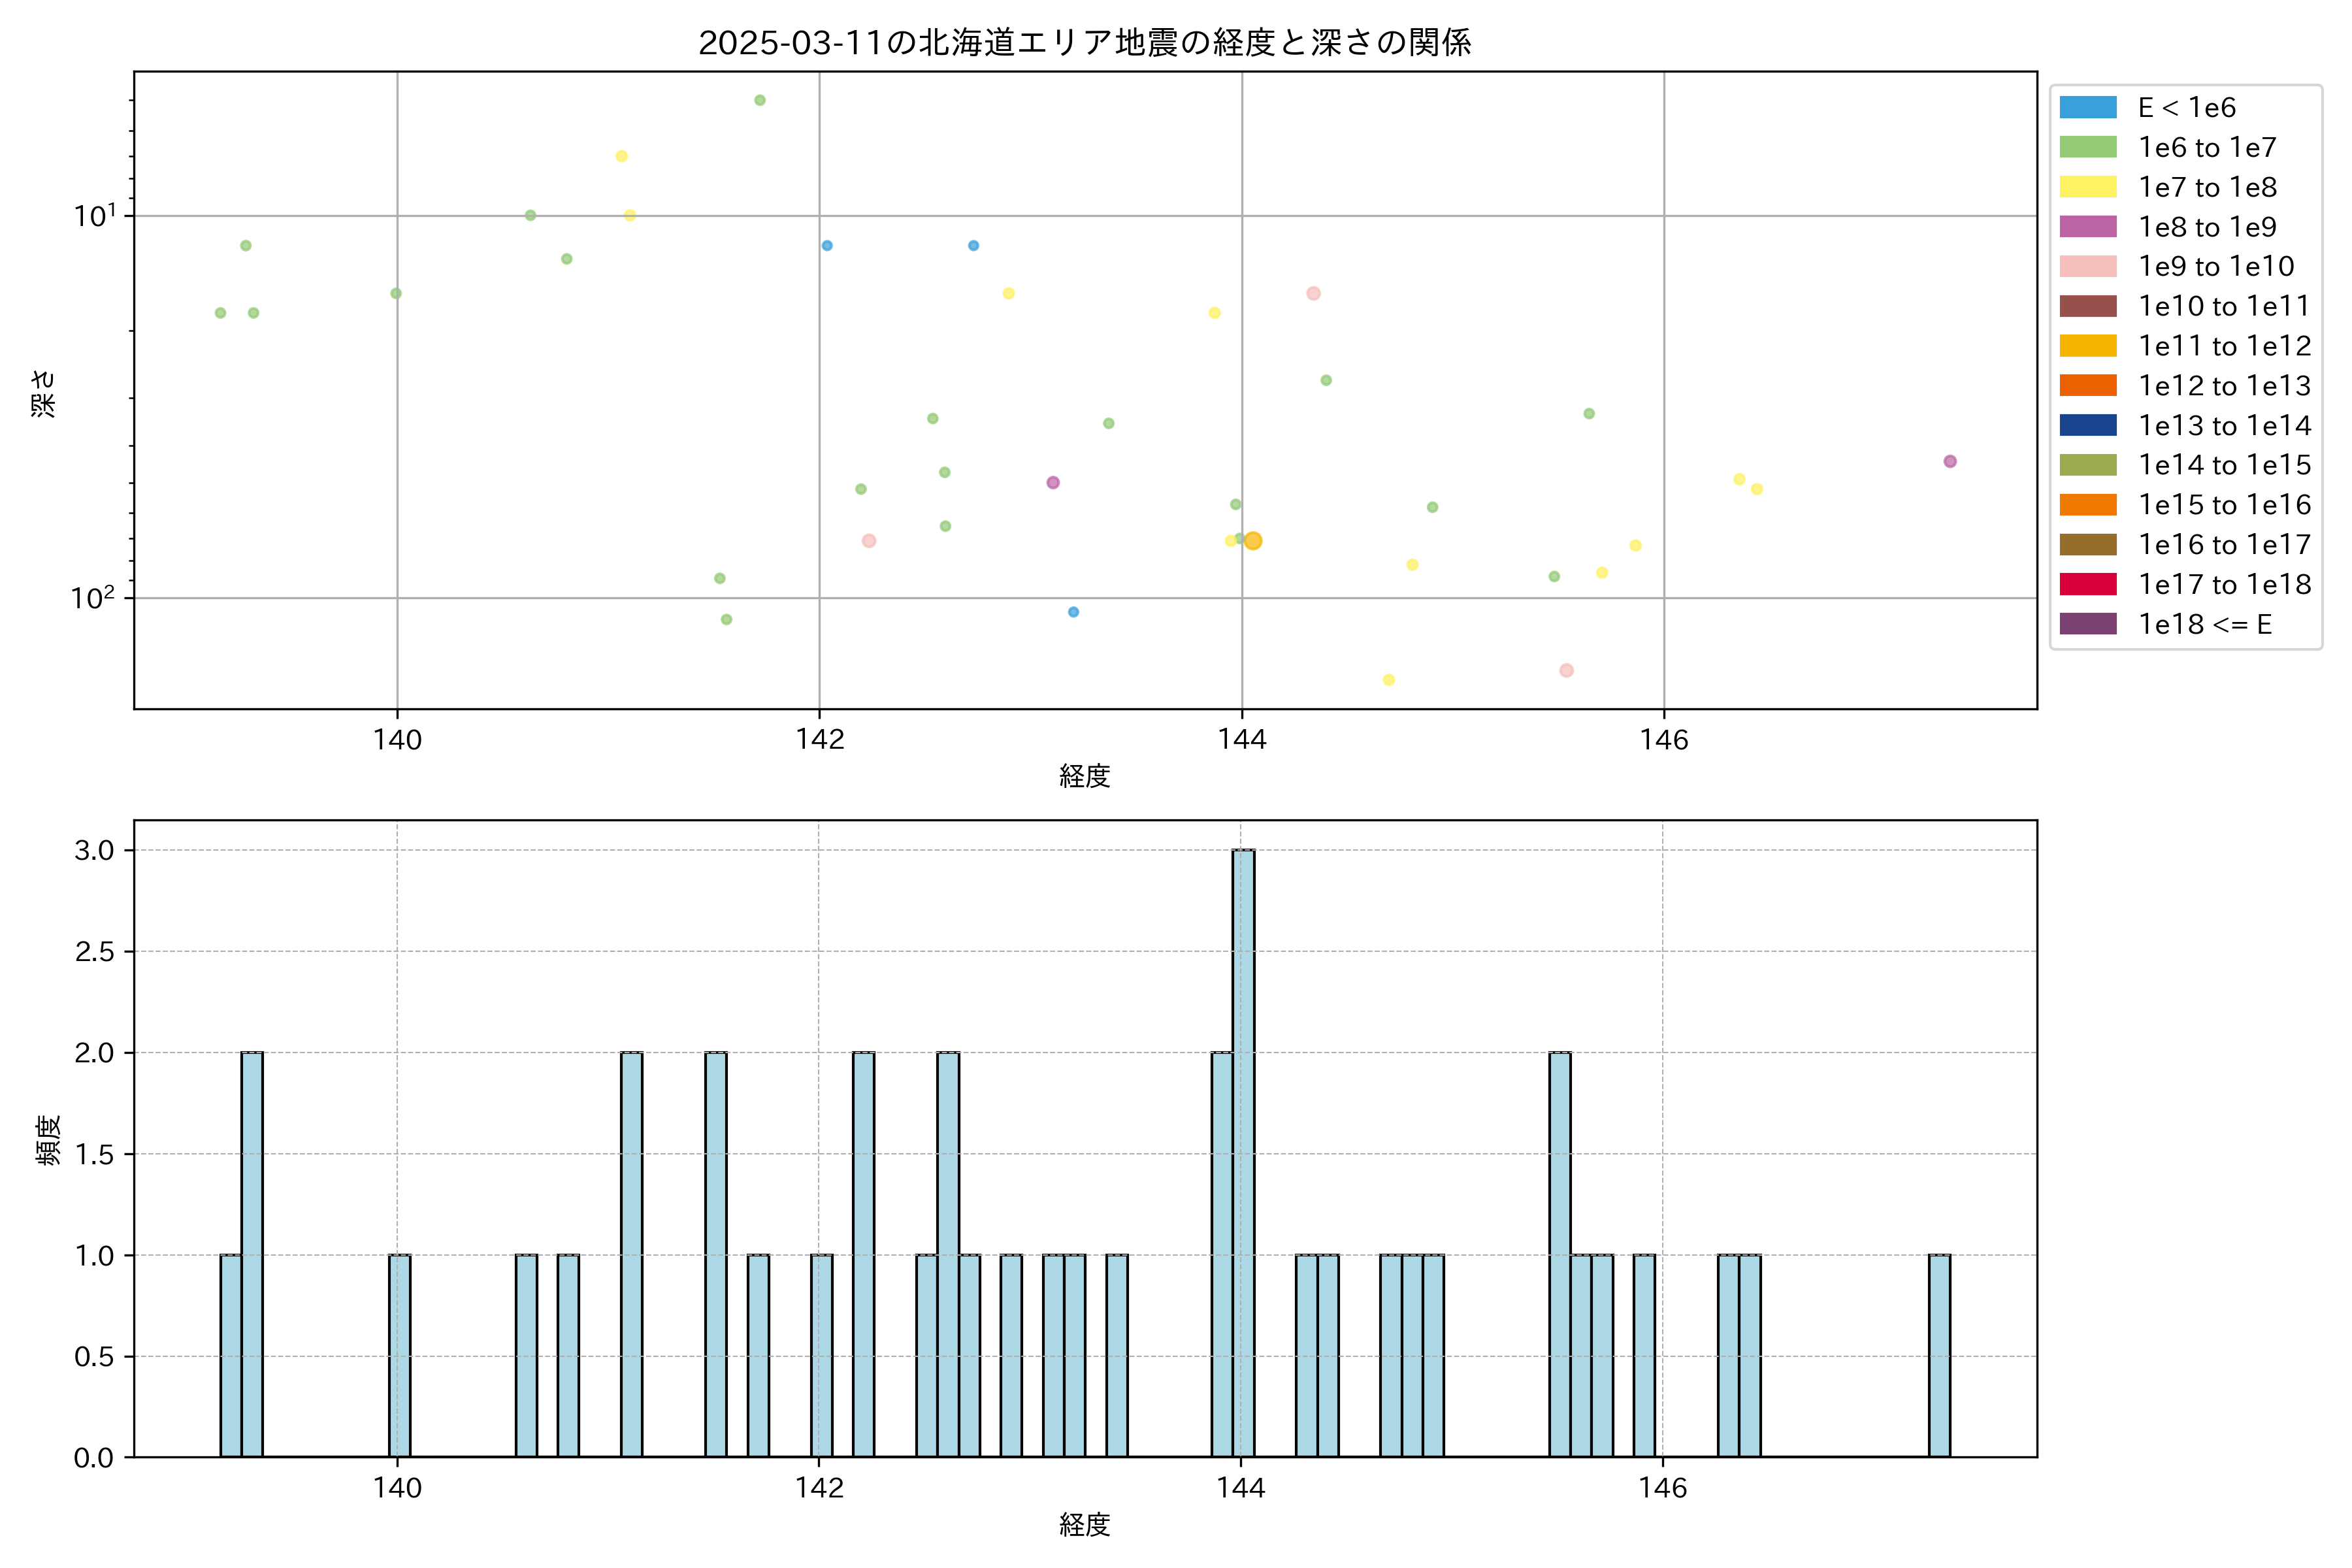The width and height of the screenshot is (2352, 1568).
Task: Click the yellow 1e7 to 1e8 legend swatch
Action: pos(2087,187)
